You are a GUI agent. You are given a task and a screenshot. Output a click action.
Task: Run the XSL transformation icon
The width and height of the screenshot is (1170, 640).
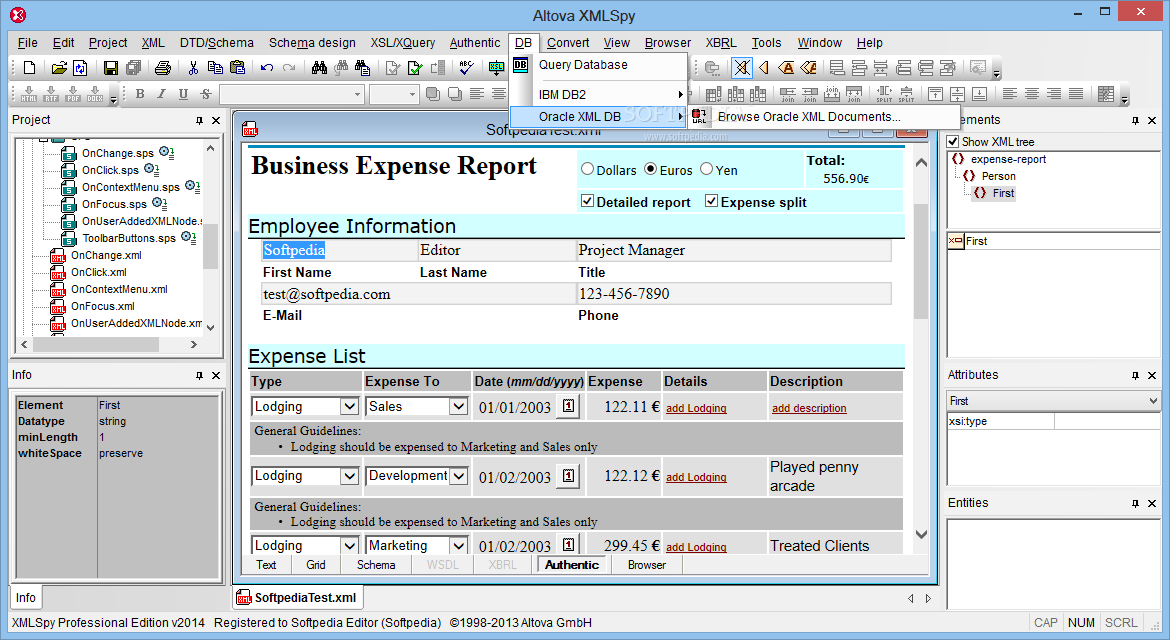[496, 68]
